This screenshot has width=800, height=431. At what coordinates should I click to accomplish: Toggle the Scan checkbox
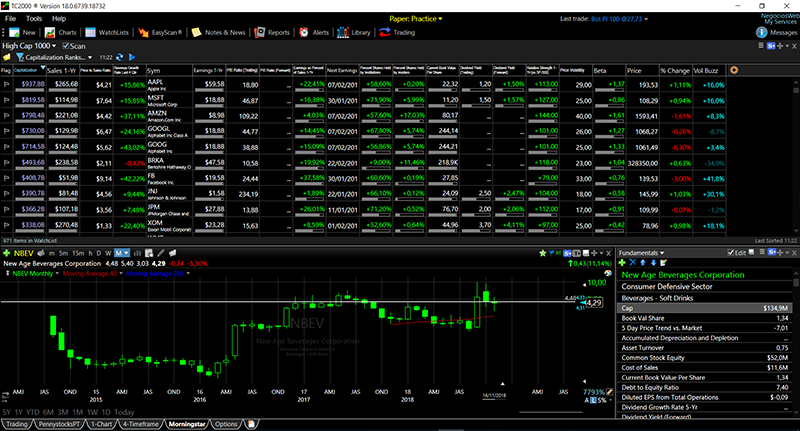[65, 46]
